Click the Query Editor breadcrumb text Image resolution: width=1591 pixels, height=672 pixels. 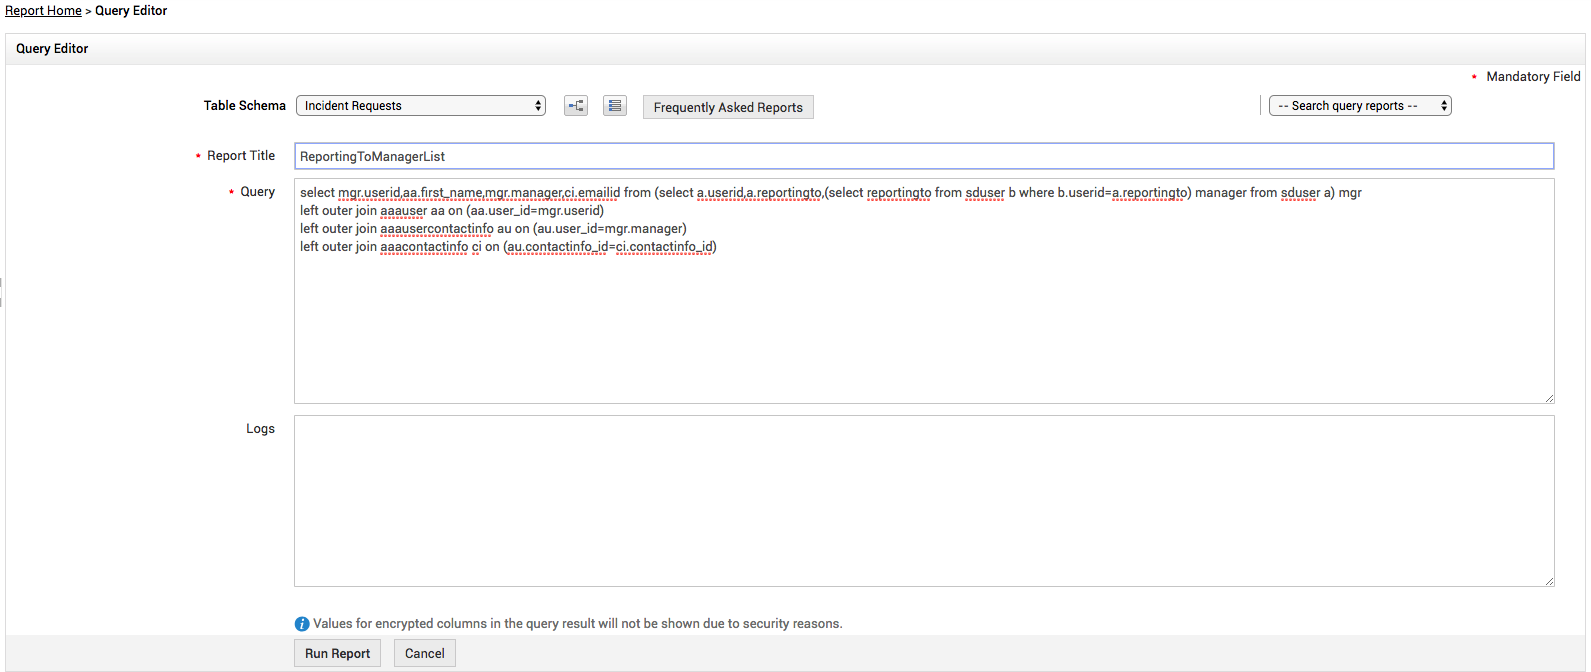pos(131,11)
